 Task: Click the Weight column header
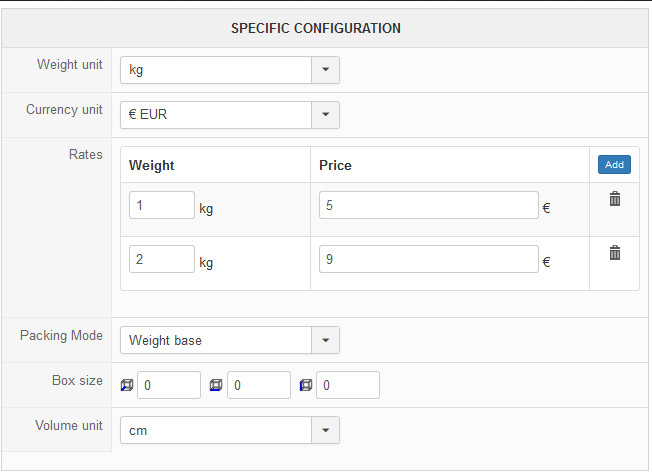(151, 165)
